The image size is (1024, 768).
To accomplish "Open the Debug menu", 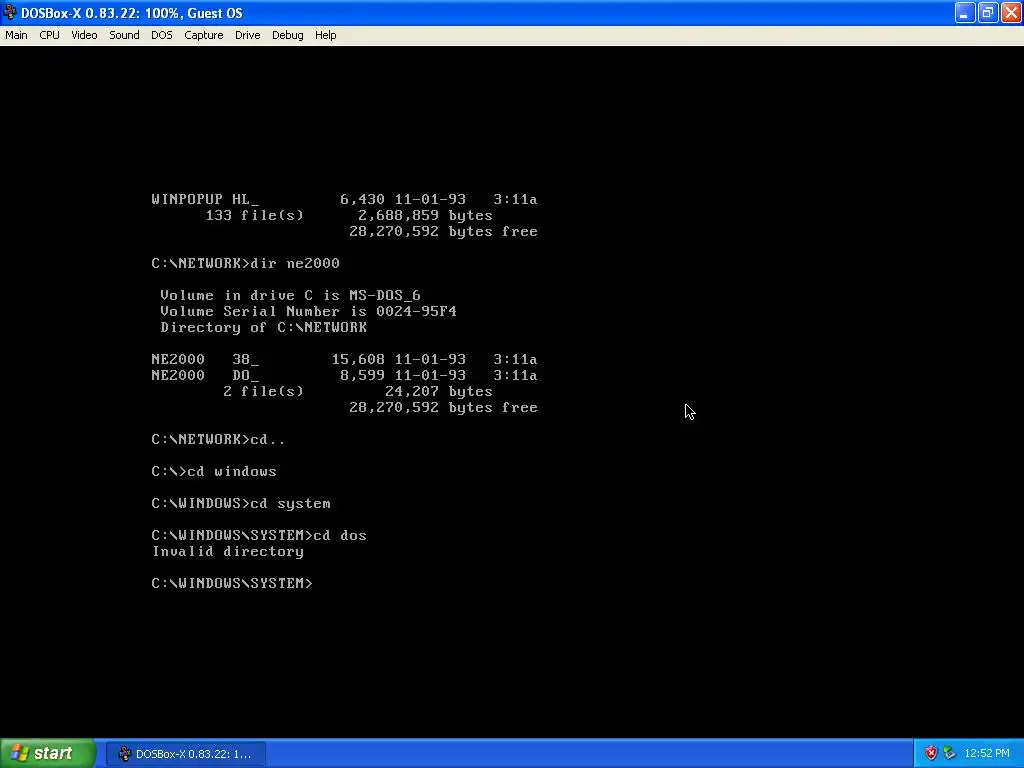I will tap(287, 35).
